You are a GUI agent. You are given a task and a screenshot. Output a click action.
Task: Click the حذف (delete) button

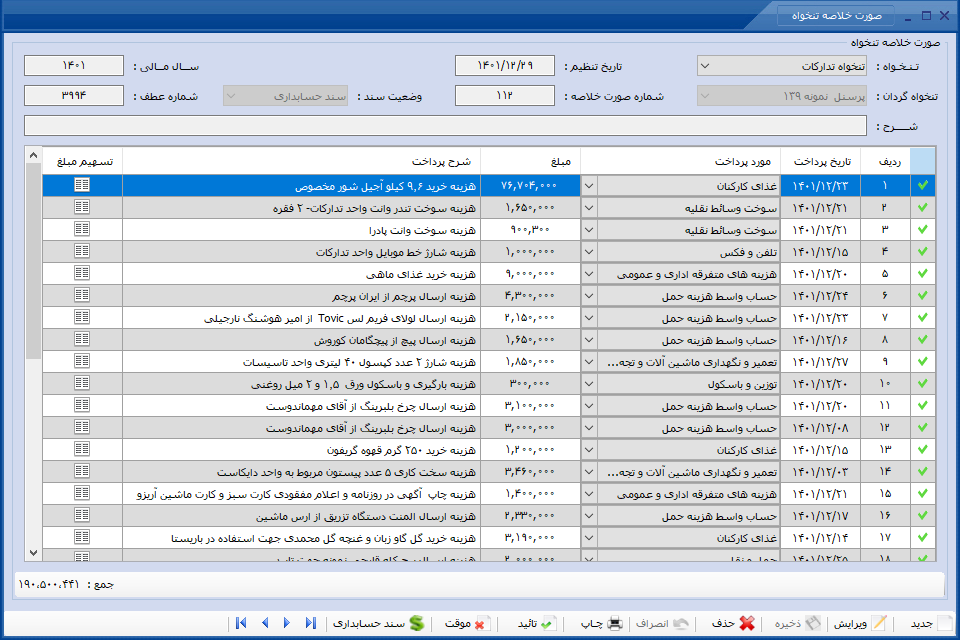click(x=733, y=623)
